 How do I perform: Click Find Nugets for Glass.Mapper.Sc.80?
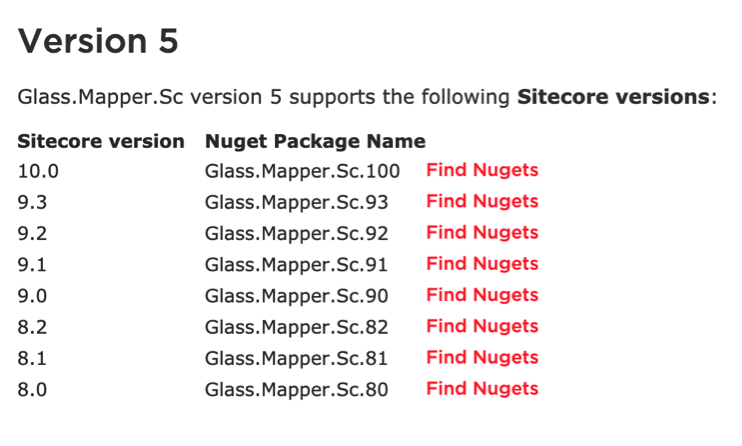[x=482, y=388]
